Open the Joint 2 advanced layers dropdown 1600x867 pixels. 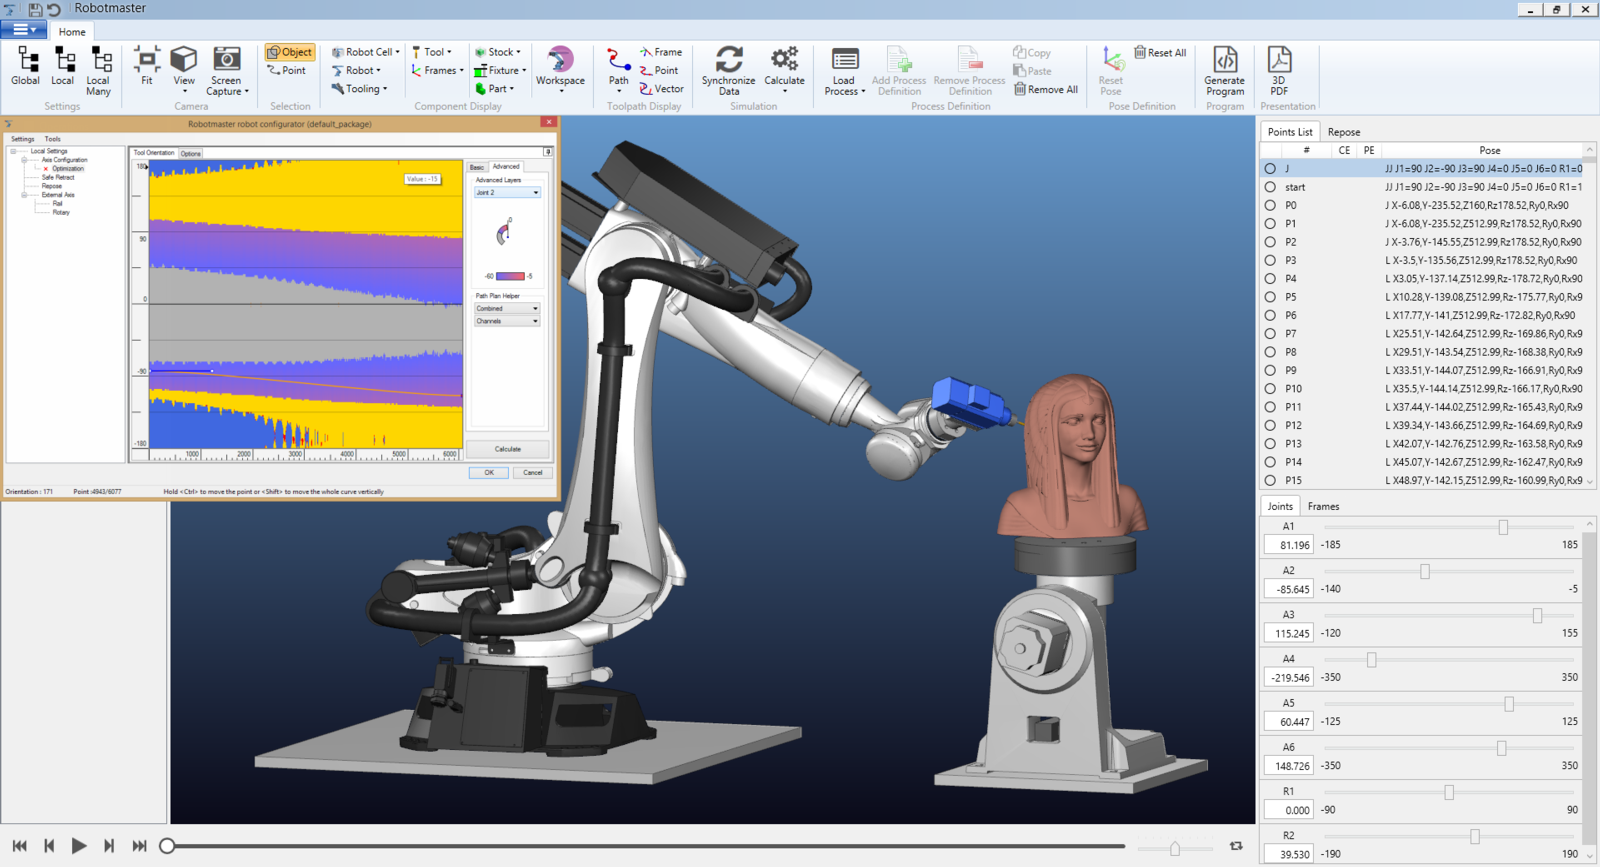[507, 193]
